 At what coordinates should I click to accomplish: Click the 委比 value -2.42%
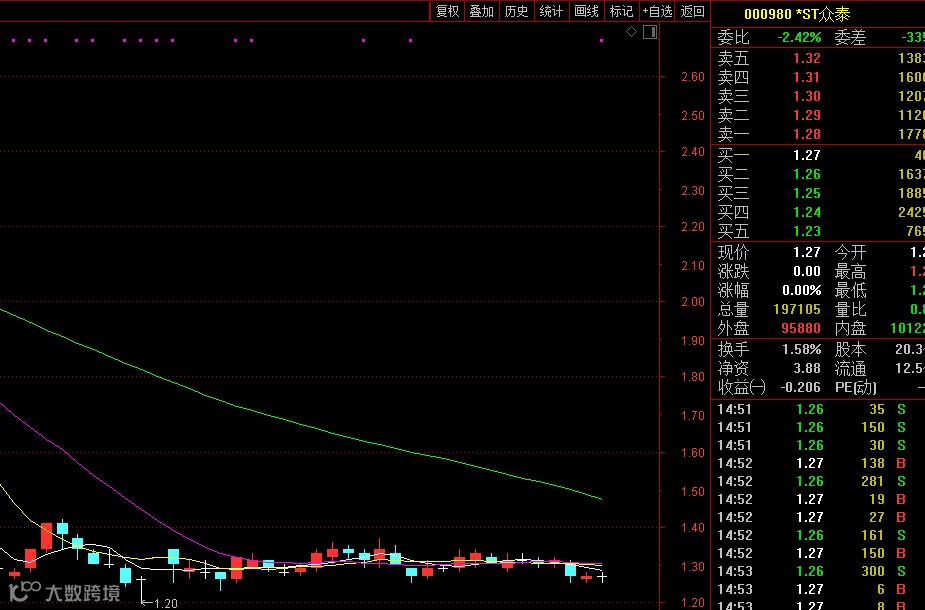coord(799,37)
